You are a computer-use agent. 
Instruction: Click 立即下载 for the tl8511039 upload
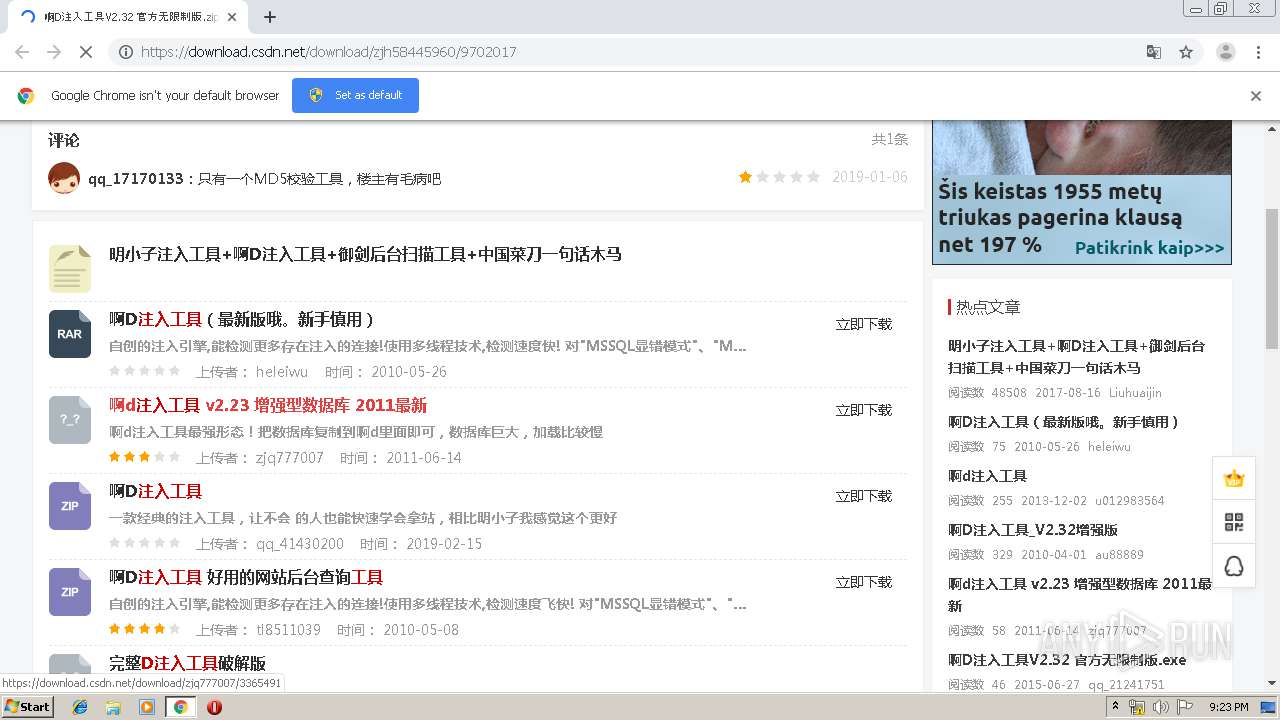coord(864,582)
